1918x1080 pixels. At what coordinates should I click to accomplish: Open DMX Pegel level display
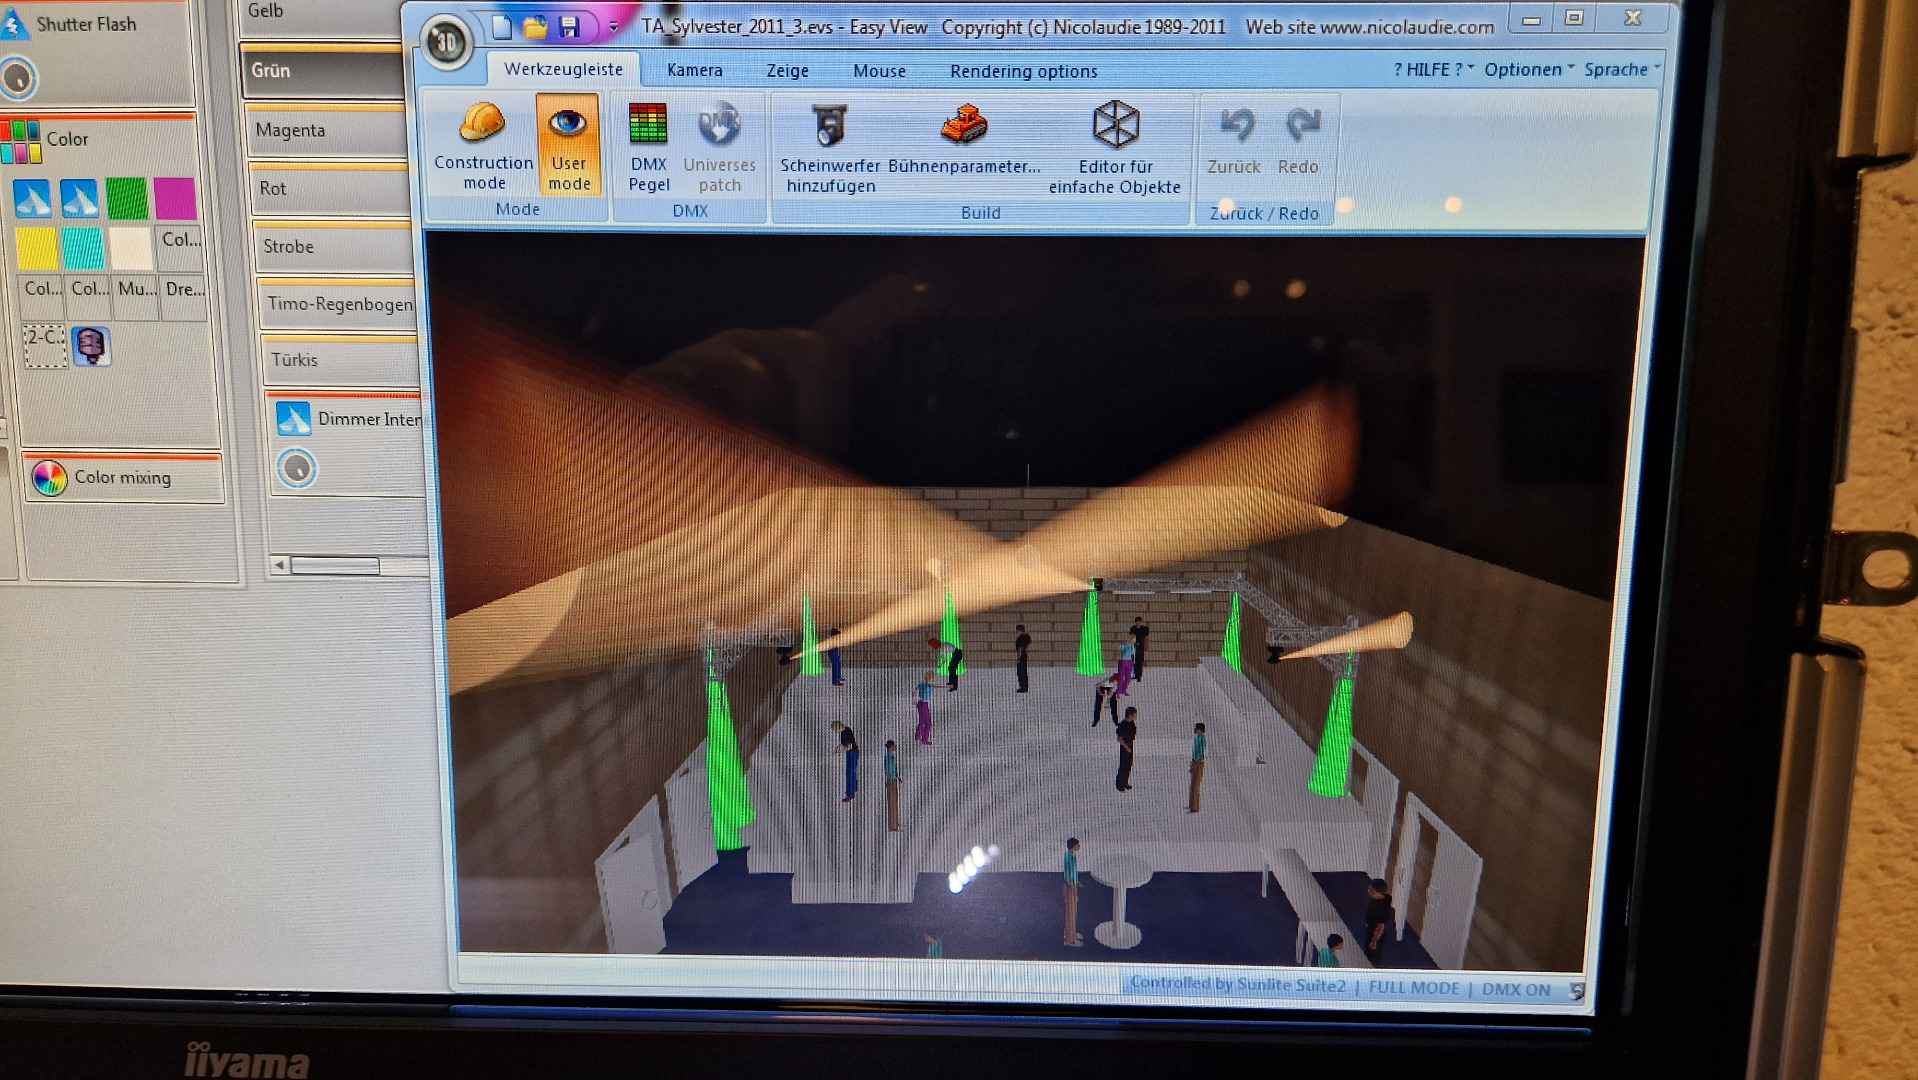(x=648, y=146)
